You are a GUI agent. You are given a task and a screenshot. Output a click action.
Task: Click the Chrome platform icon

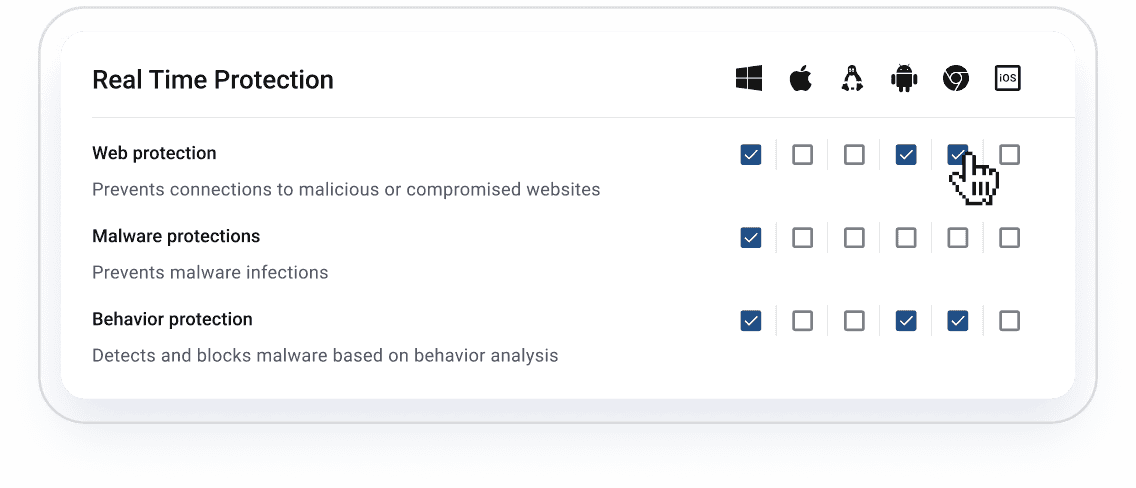(x=956, y=79)
